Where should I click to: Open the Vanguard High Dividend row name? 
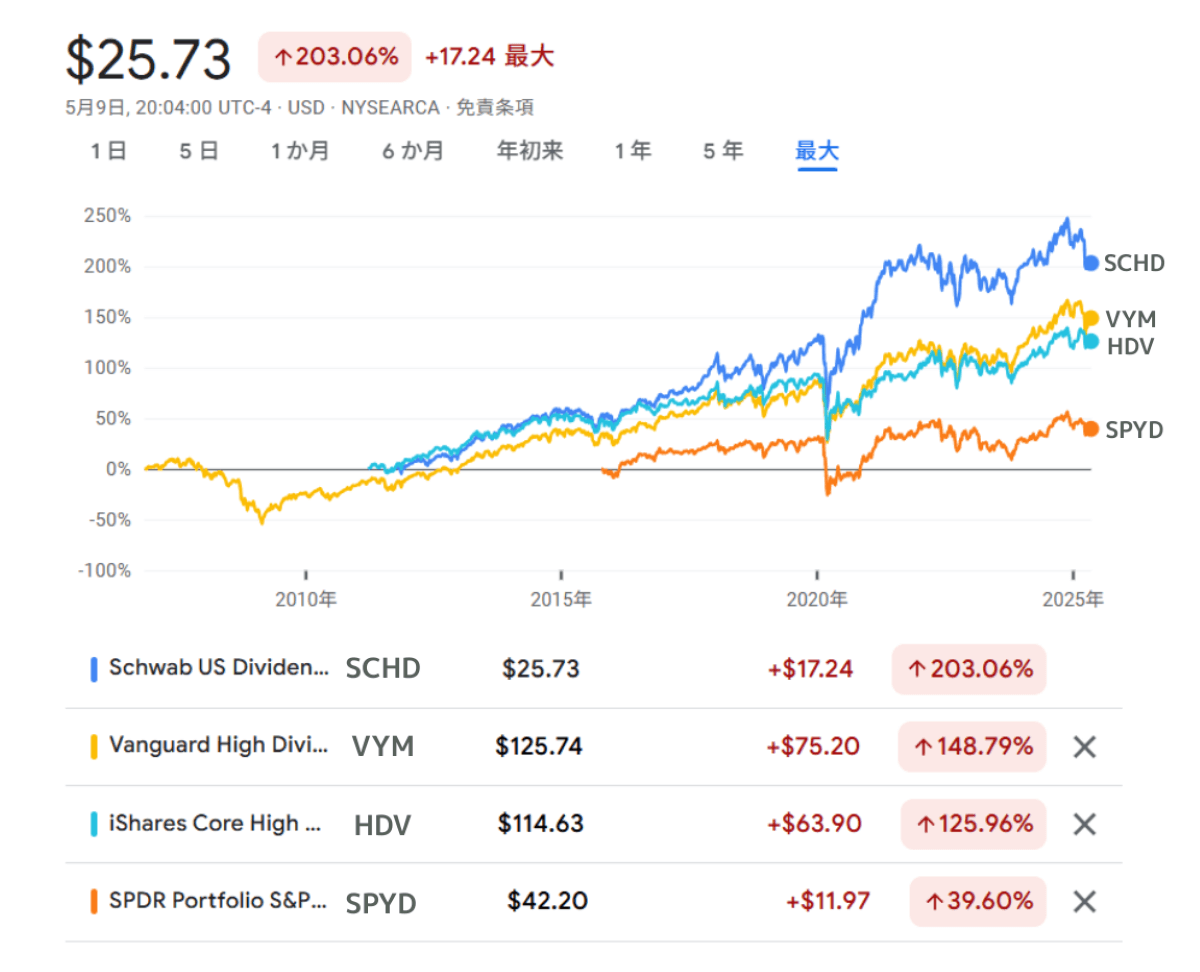coord(218,745)
